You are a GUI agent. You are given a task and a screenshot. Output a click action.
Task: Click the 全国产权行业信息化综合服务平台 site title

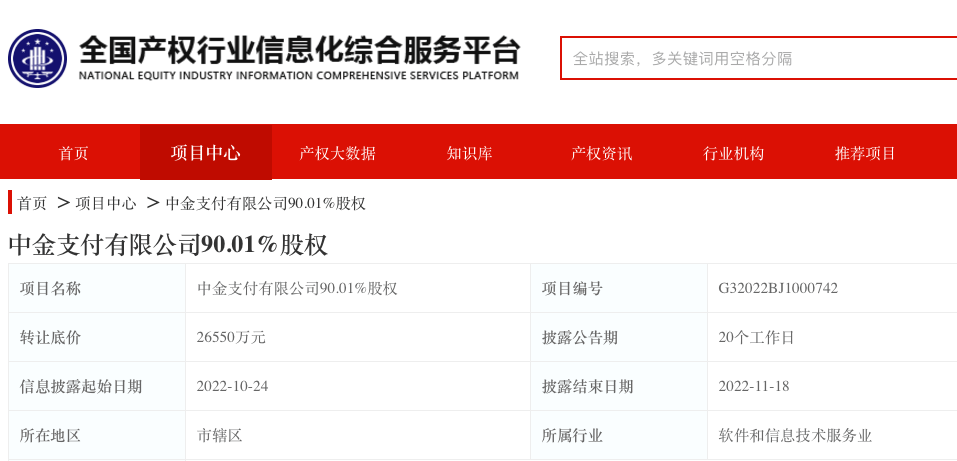pos(299,51)
